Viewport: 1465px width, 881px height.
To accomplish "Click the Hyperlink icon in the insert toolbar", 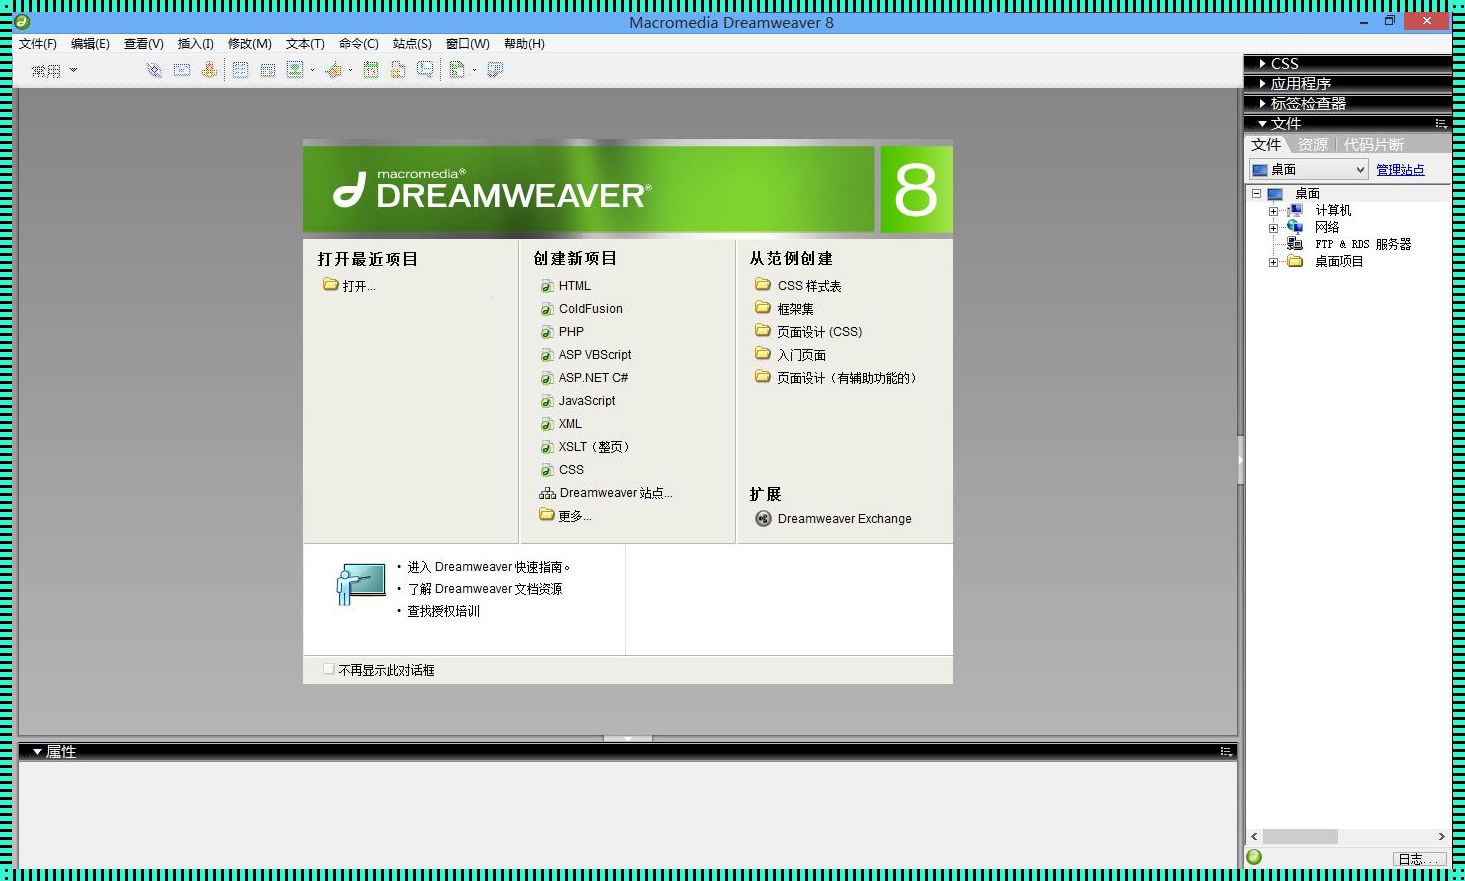I will (x=153, y=70).
